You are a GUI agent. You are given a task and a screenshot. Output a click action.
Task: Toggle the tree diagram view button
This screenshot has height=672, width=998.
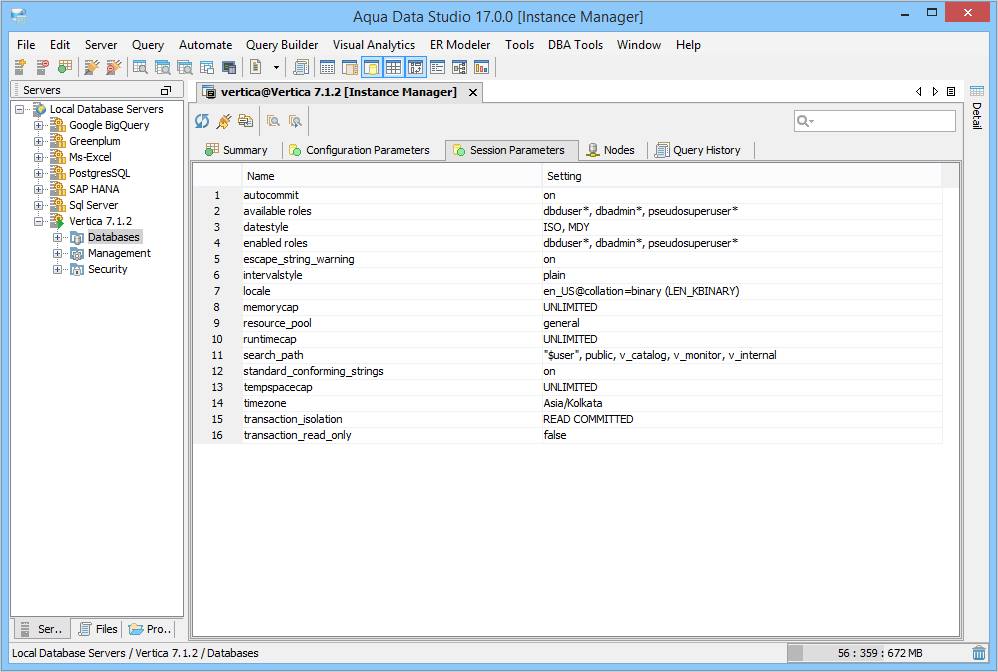460,67
